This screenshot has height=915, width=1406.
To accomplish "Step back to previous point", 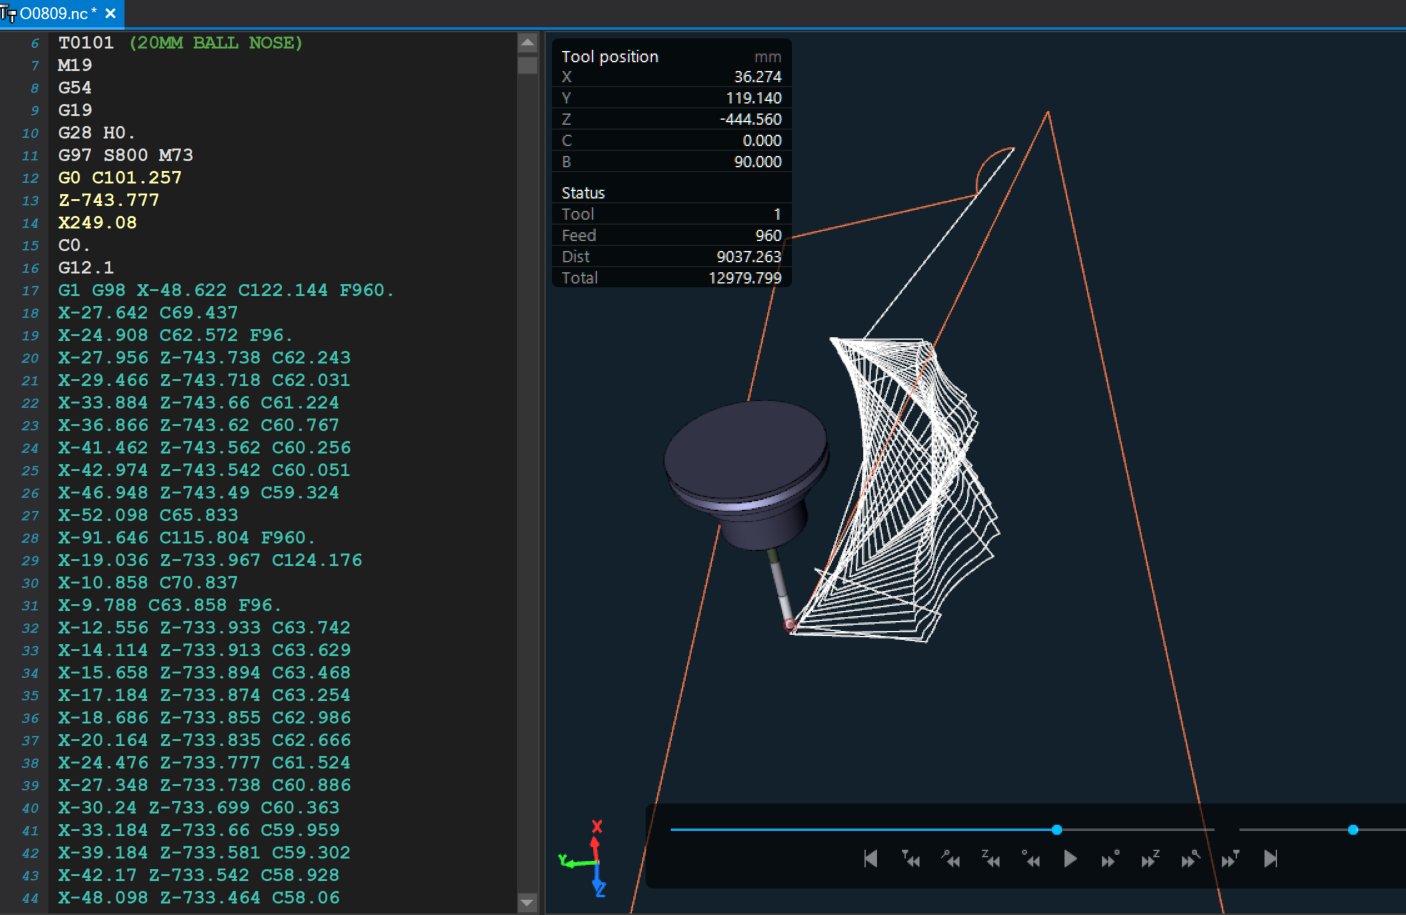I will tap(1030, 859).
